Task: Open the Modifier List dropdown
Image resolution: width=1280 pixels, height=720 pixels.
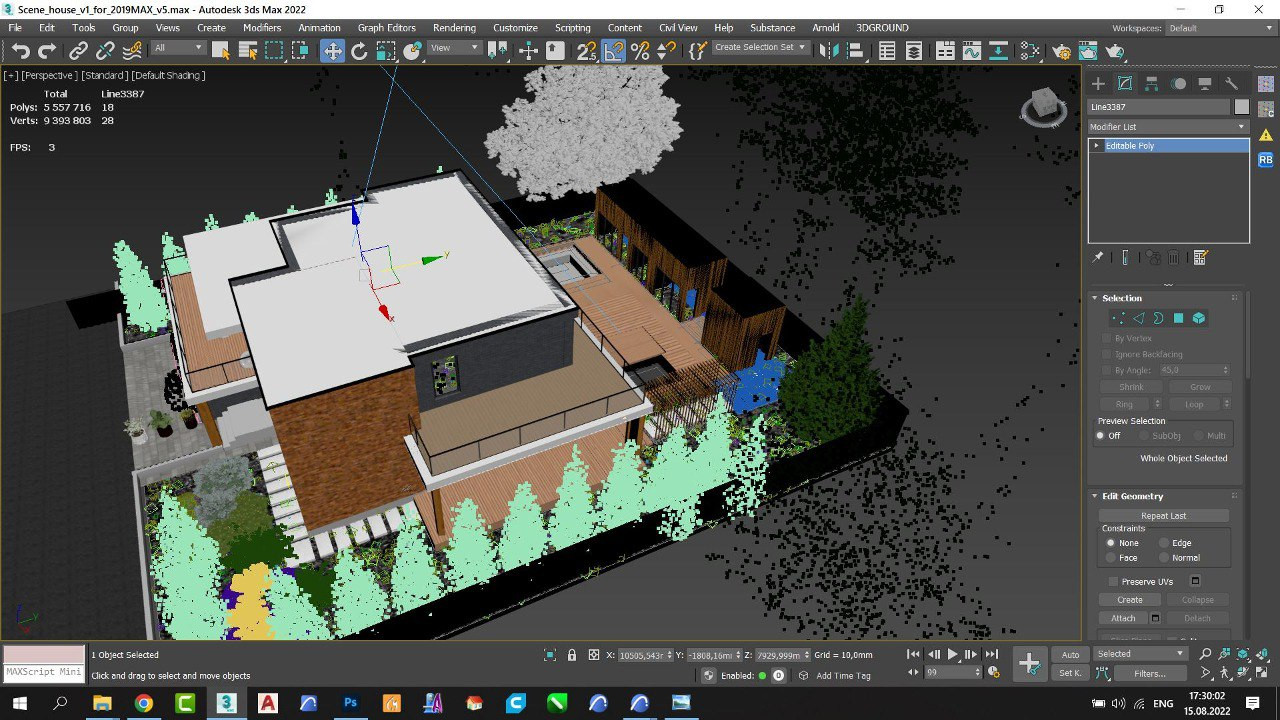Action: (1168, 127)
